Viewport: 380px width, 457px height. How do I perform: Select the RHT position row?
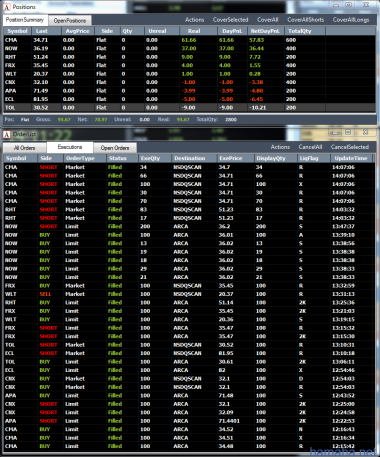189,57
